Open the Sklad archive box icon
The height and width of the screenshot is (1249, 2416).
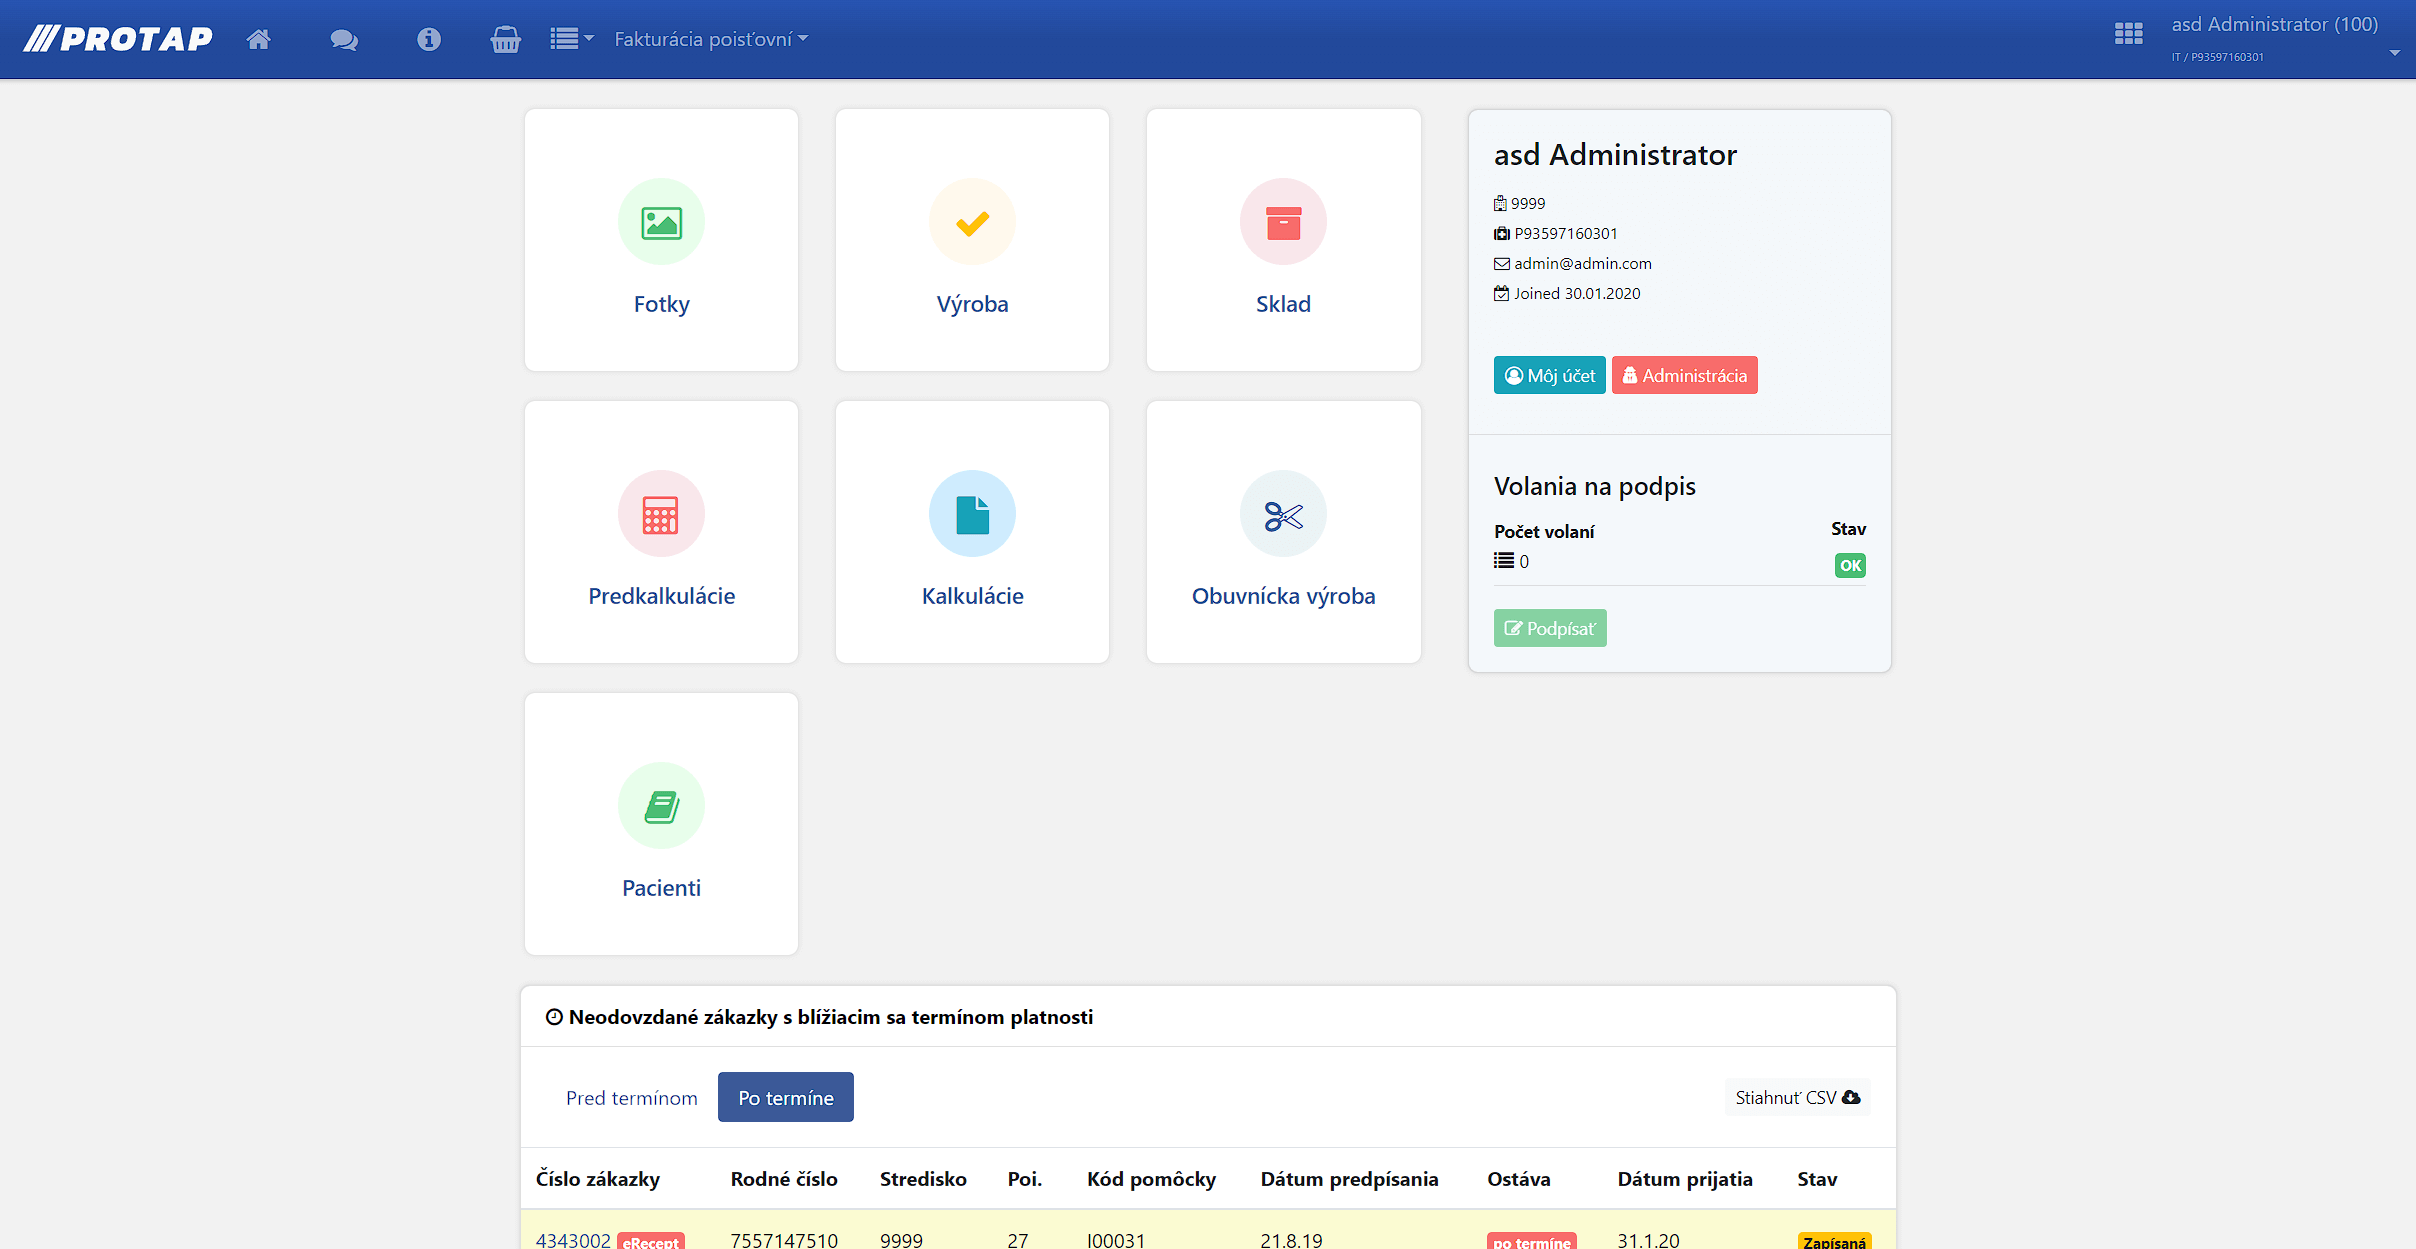click(x=1283, y=222)
